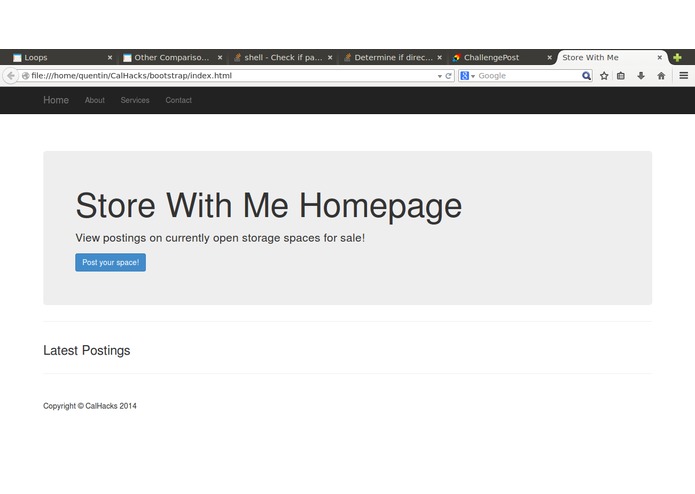The image size is (695, 494).
Task: Click the Copyright © CalHacks 2014 text
Action: pos(90,406)
